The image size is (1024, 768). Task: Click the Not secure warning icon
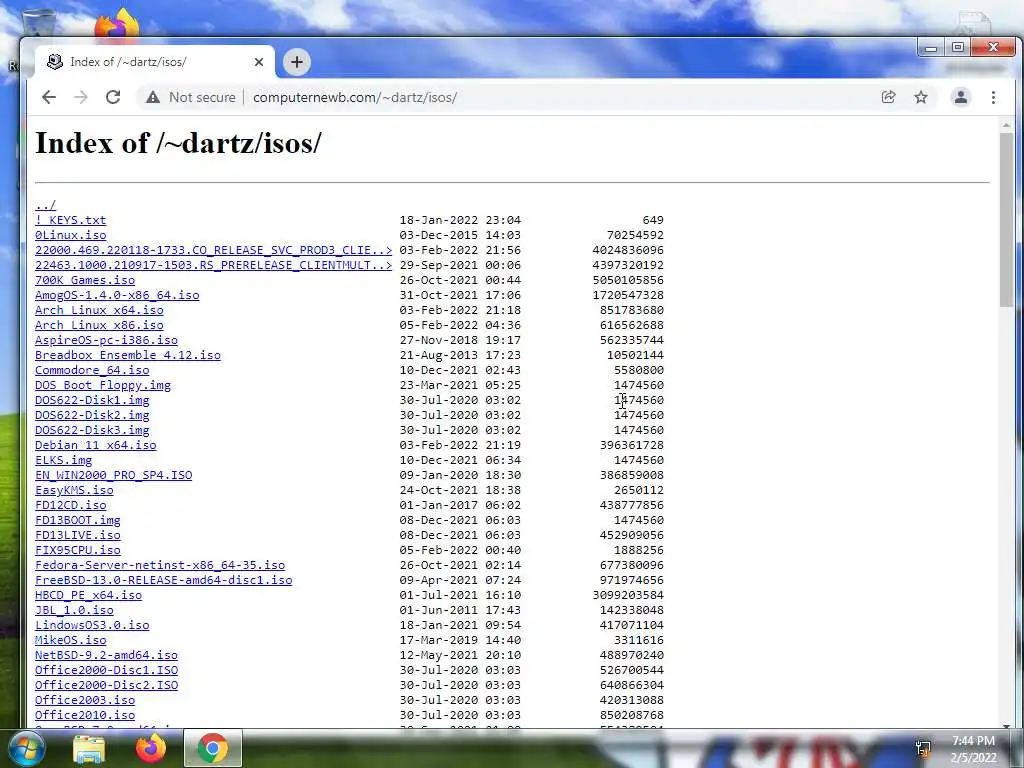(153, 97)
